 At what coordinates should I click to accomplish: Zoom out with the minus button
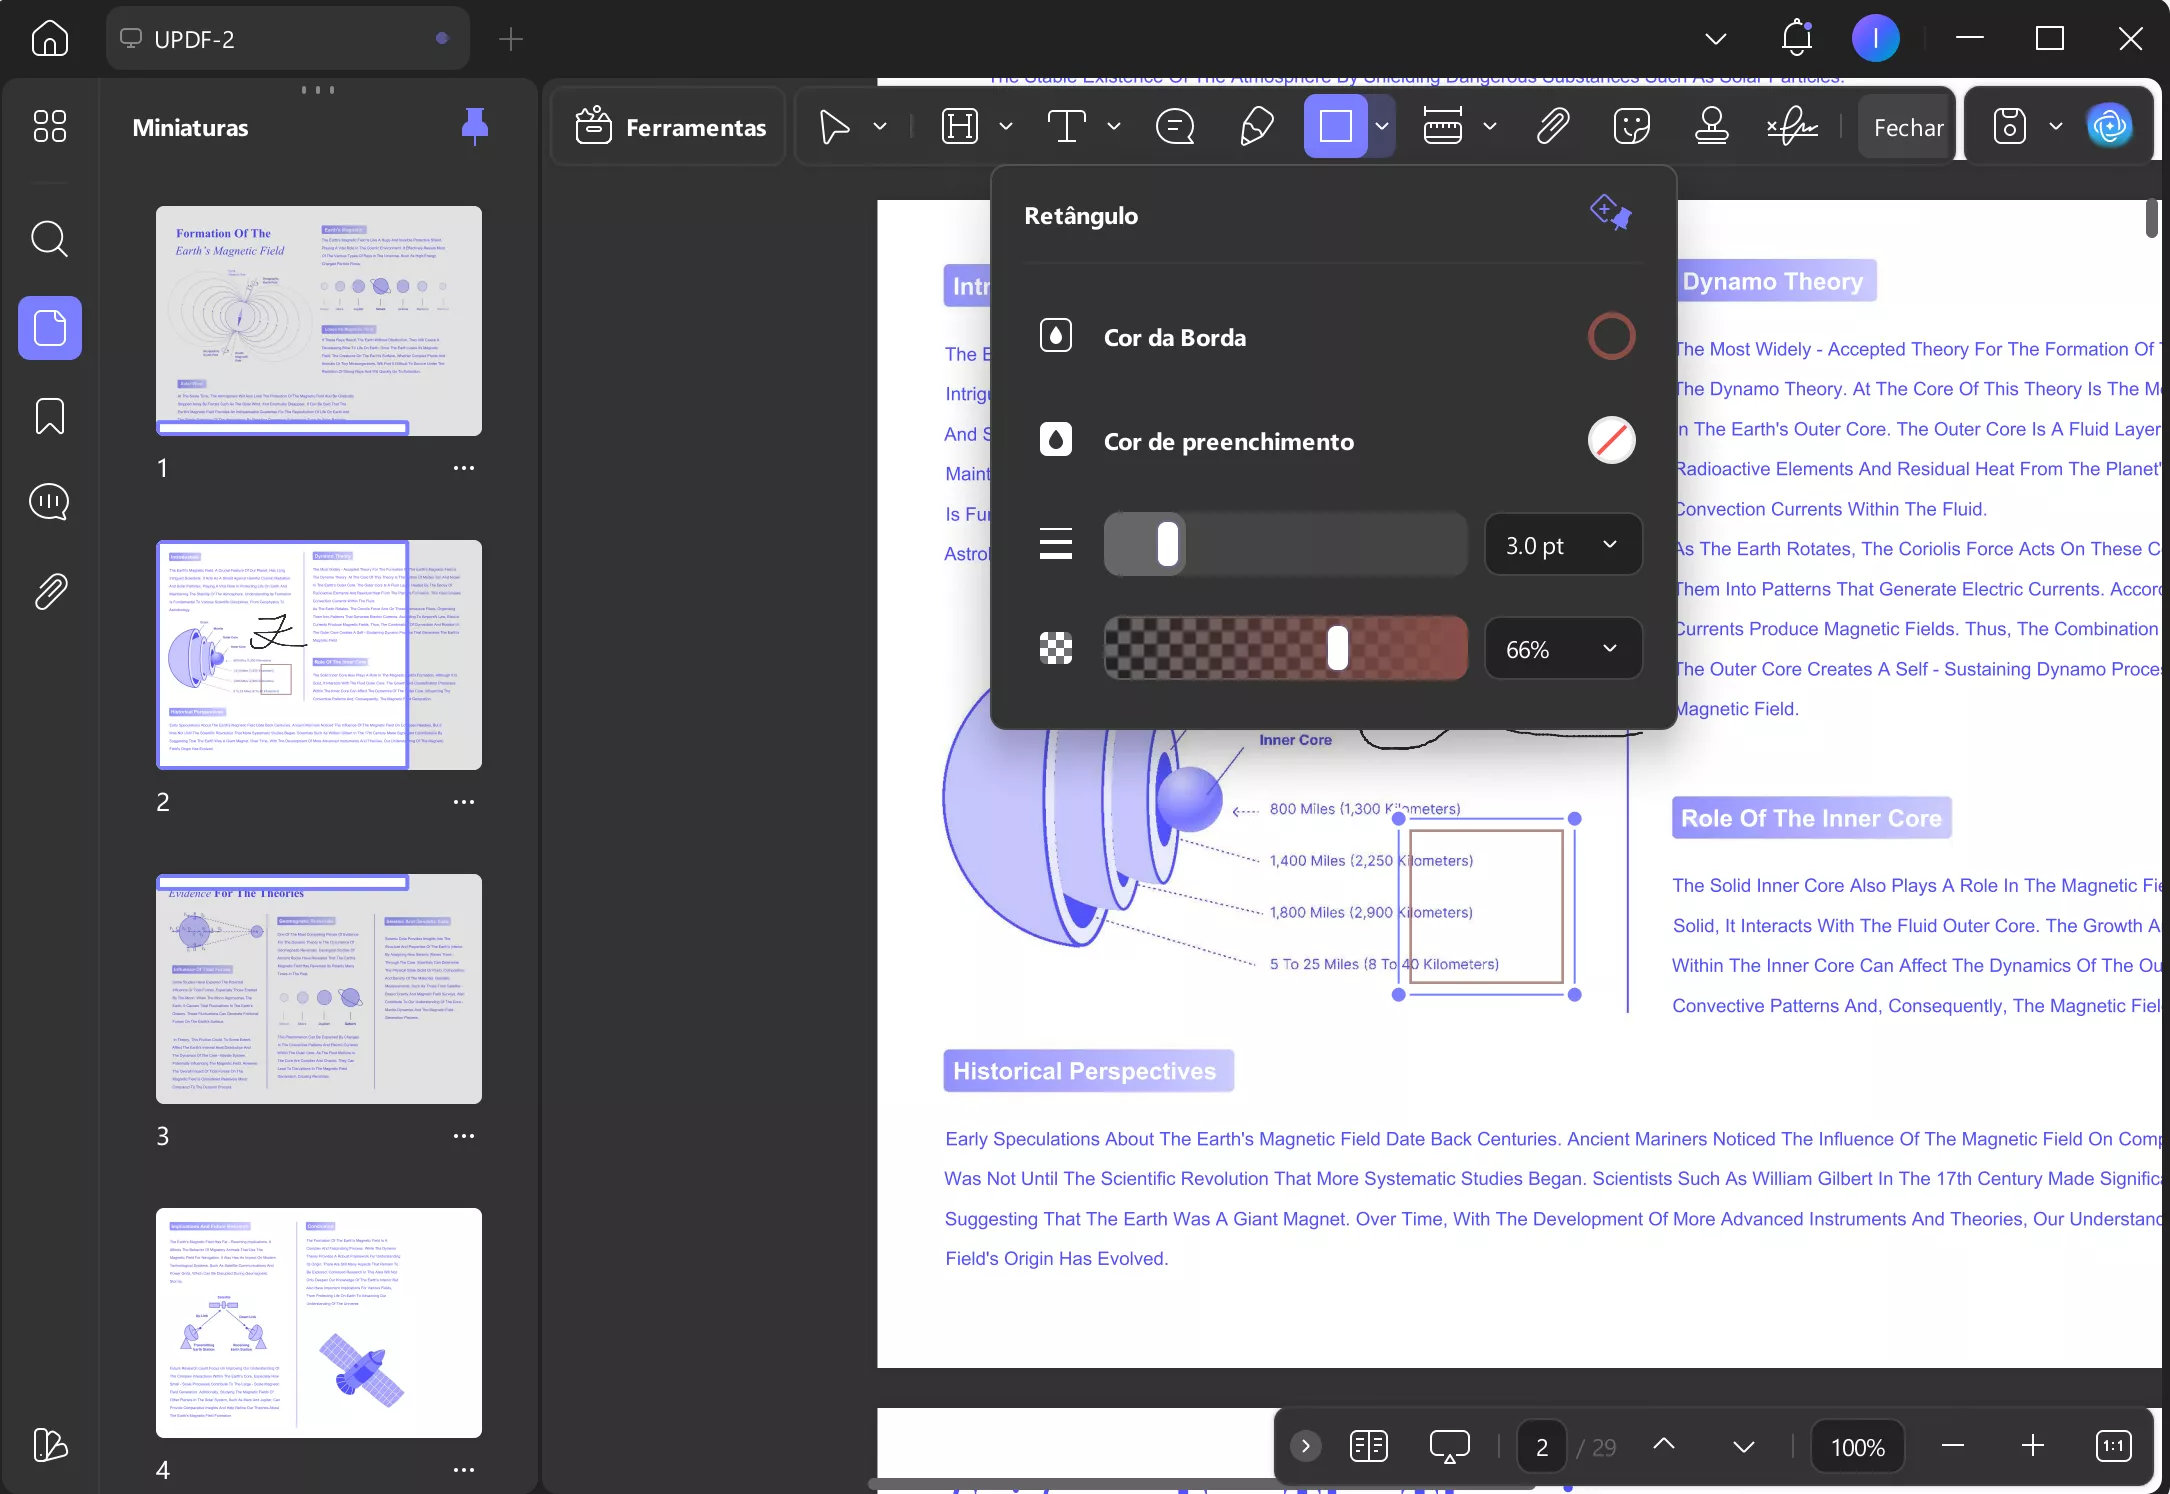(x=1953, y=1446)
